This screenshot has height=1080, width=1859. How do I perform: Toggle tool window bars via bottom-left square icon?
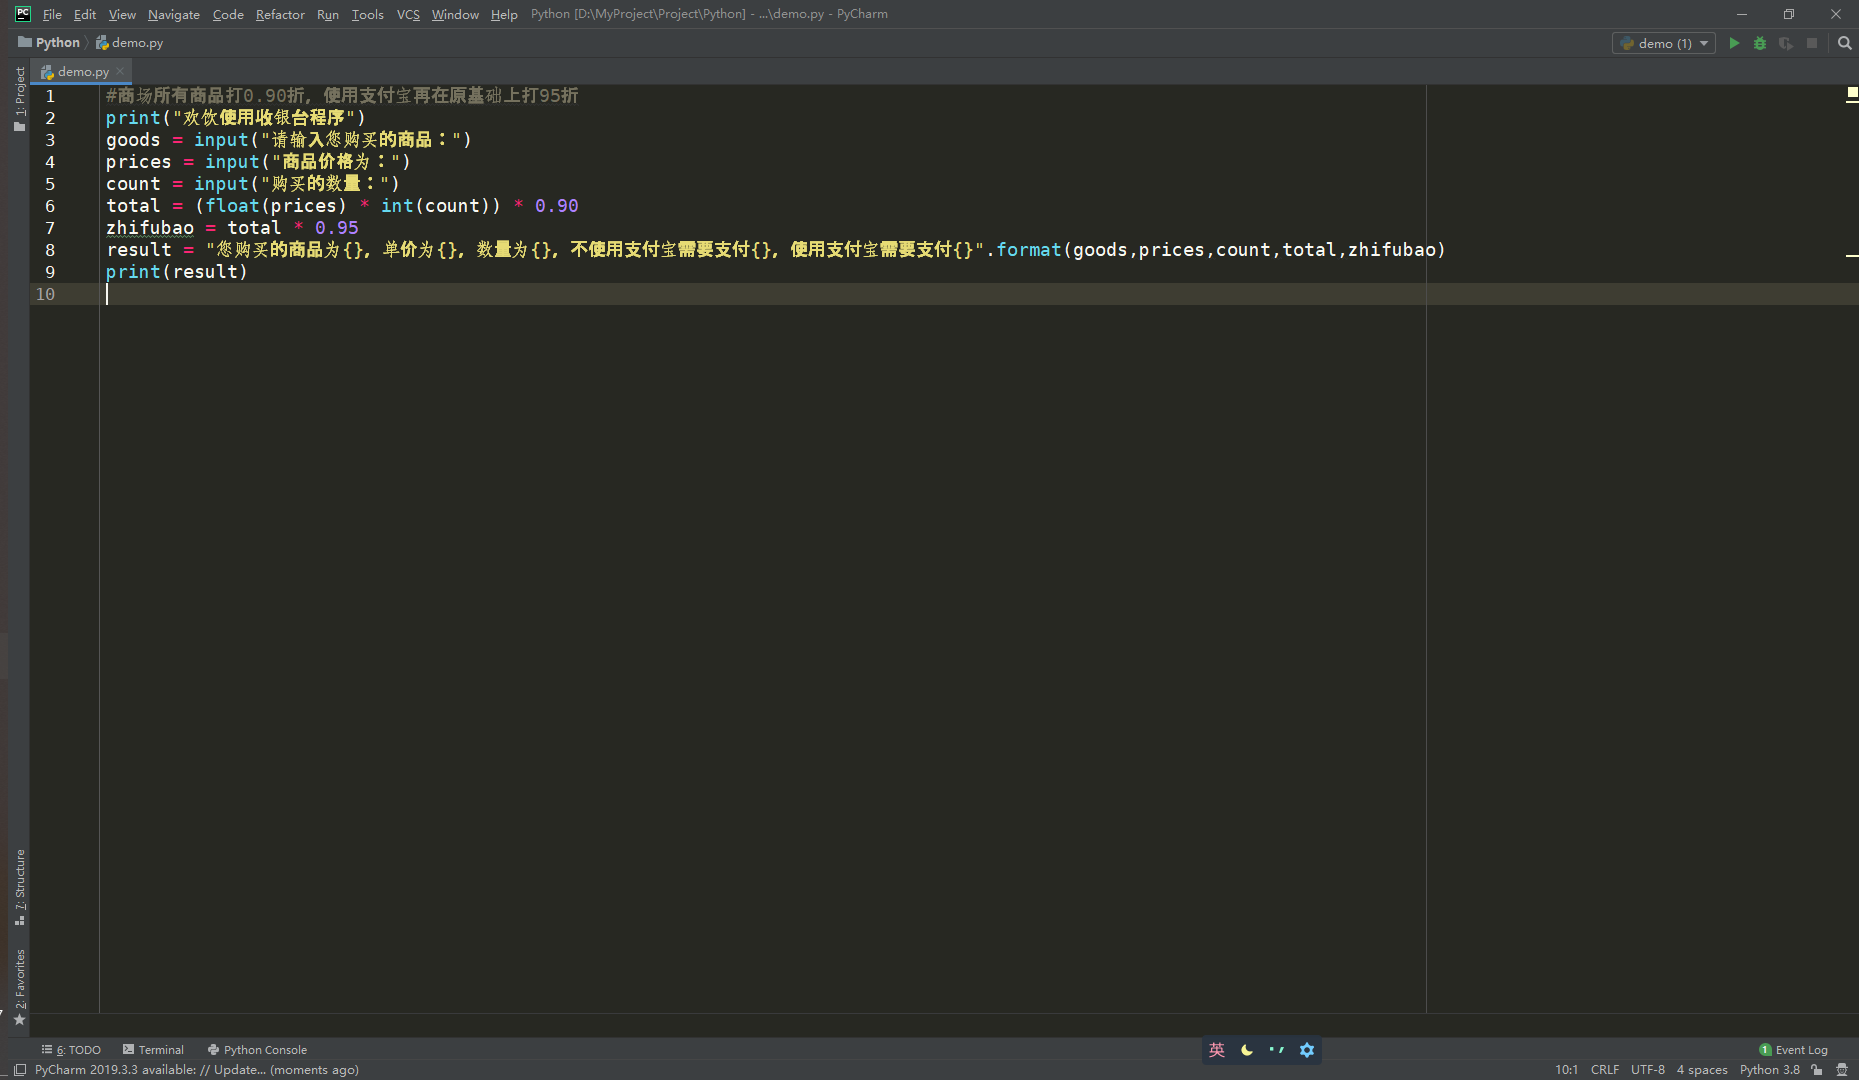(19, 1070)
